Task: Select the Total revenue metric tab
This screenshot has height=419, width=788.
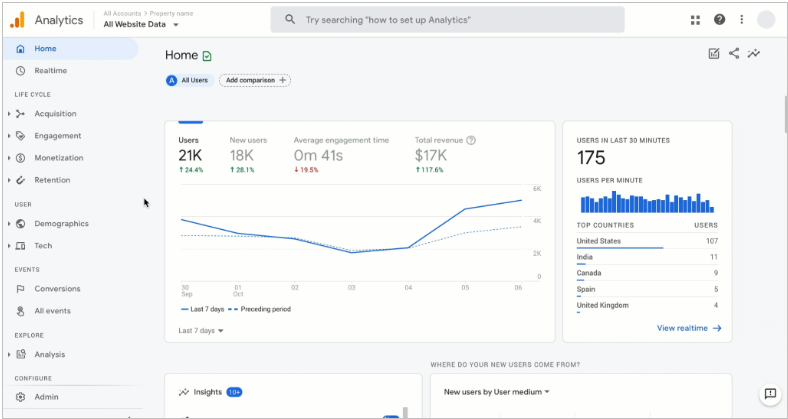Action: tap(445, 155)
